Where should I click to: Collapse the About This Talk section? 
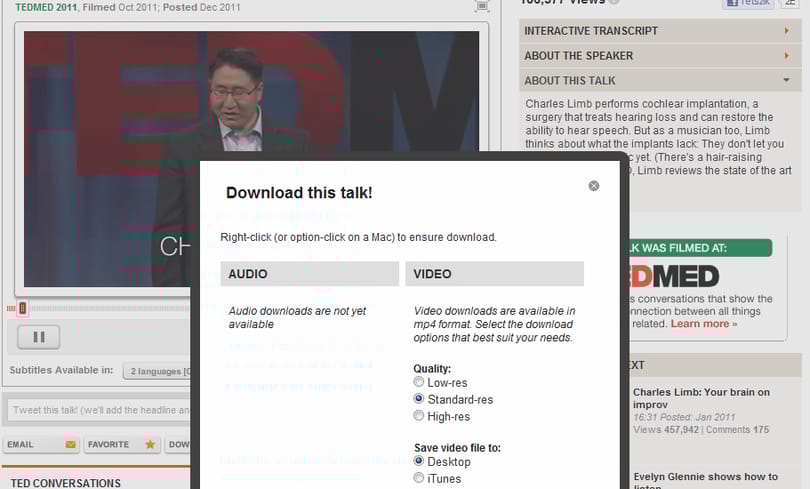[x=660, y=81]
